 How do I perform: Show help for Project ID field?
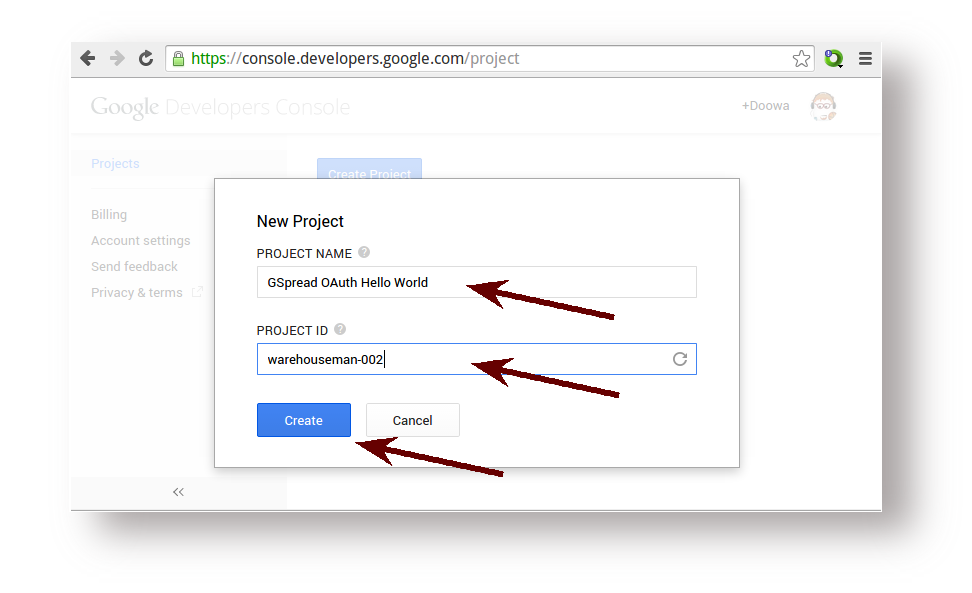coord(340,329)
